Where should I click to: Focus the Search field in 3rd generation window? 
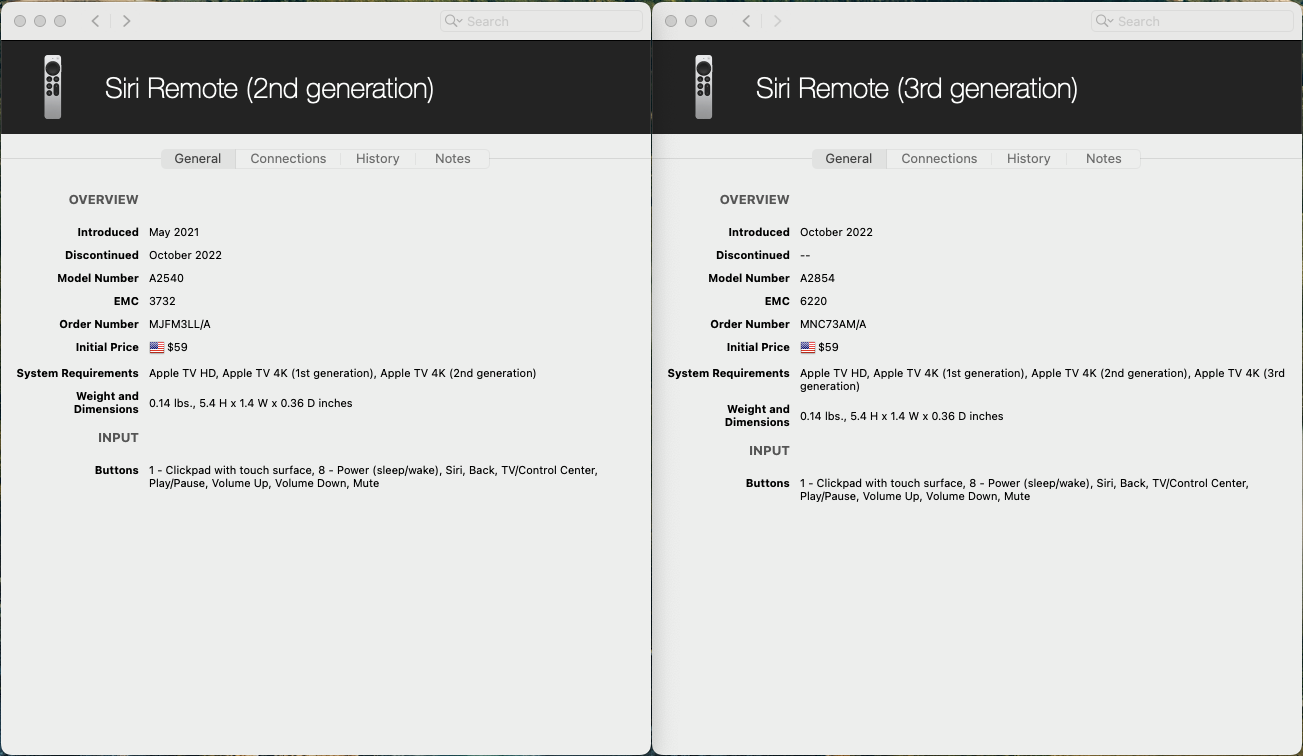click(x=1192, y=21)
